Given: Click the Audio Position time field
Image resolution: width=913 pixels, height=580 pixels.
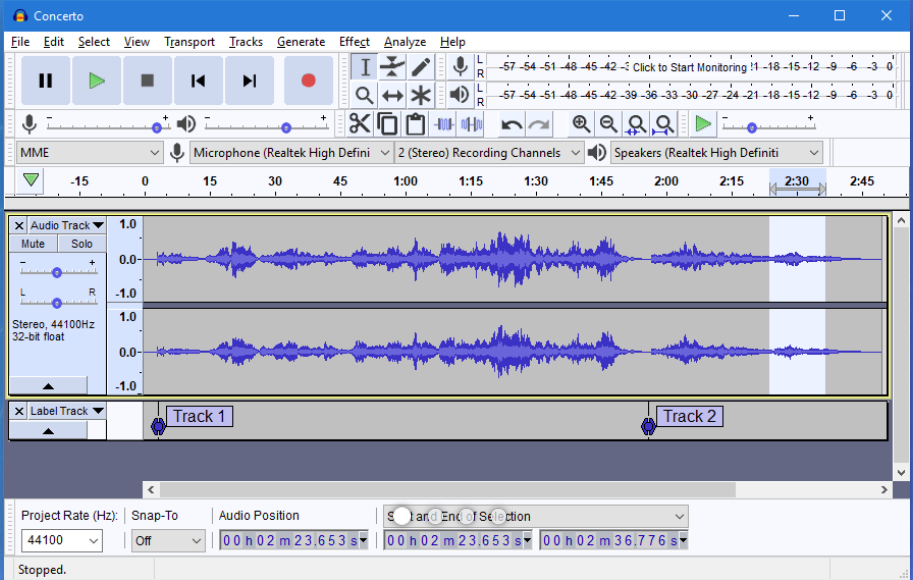Looking at the screenshot, I should tap(293, 540).
